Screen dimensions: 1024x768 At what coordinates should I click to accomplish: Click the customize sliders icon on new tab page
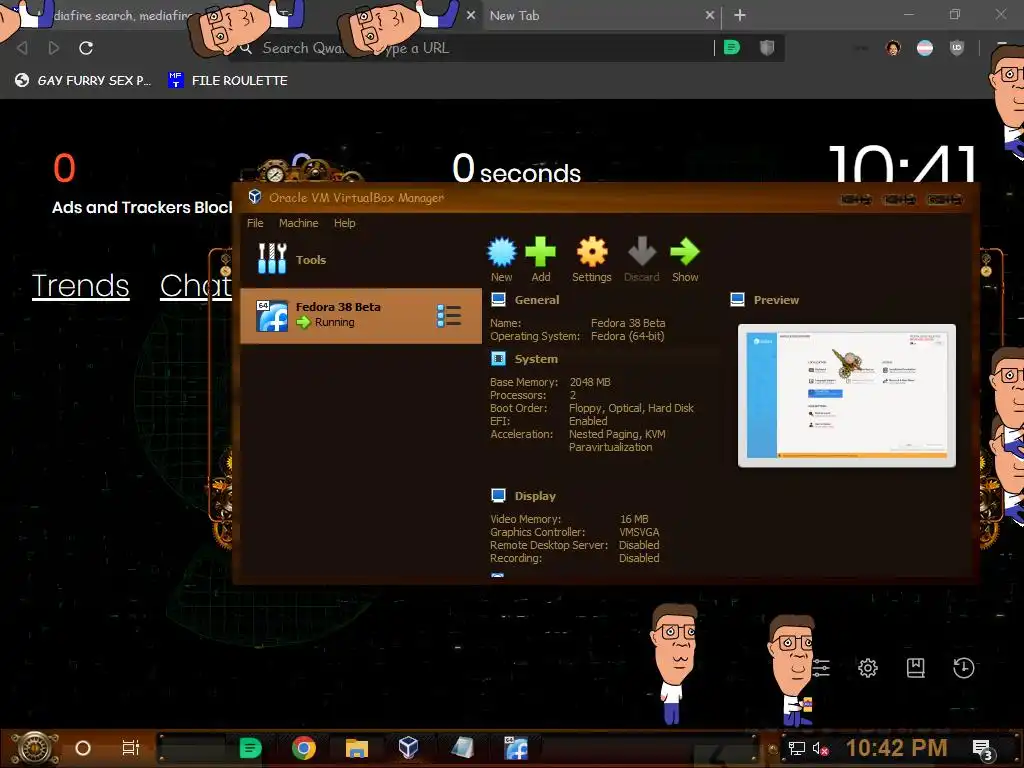tap(820, 667)
